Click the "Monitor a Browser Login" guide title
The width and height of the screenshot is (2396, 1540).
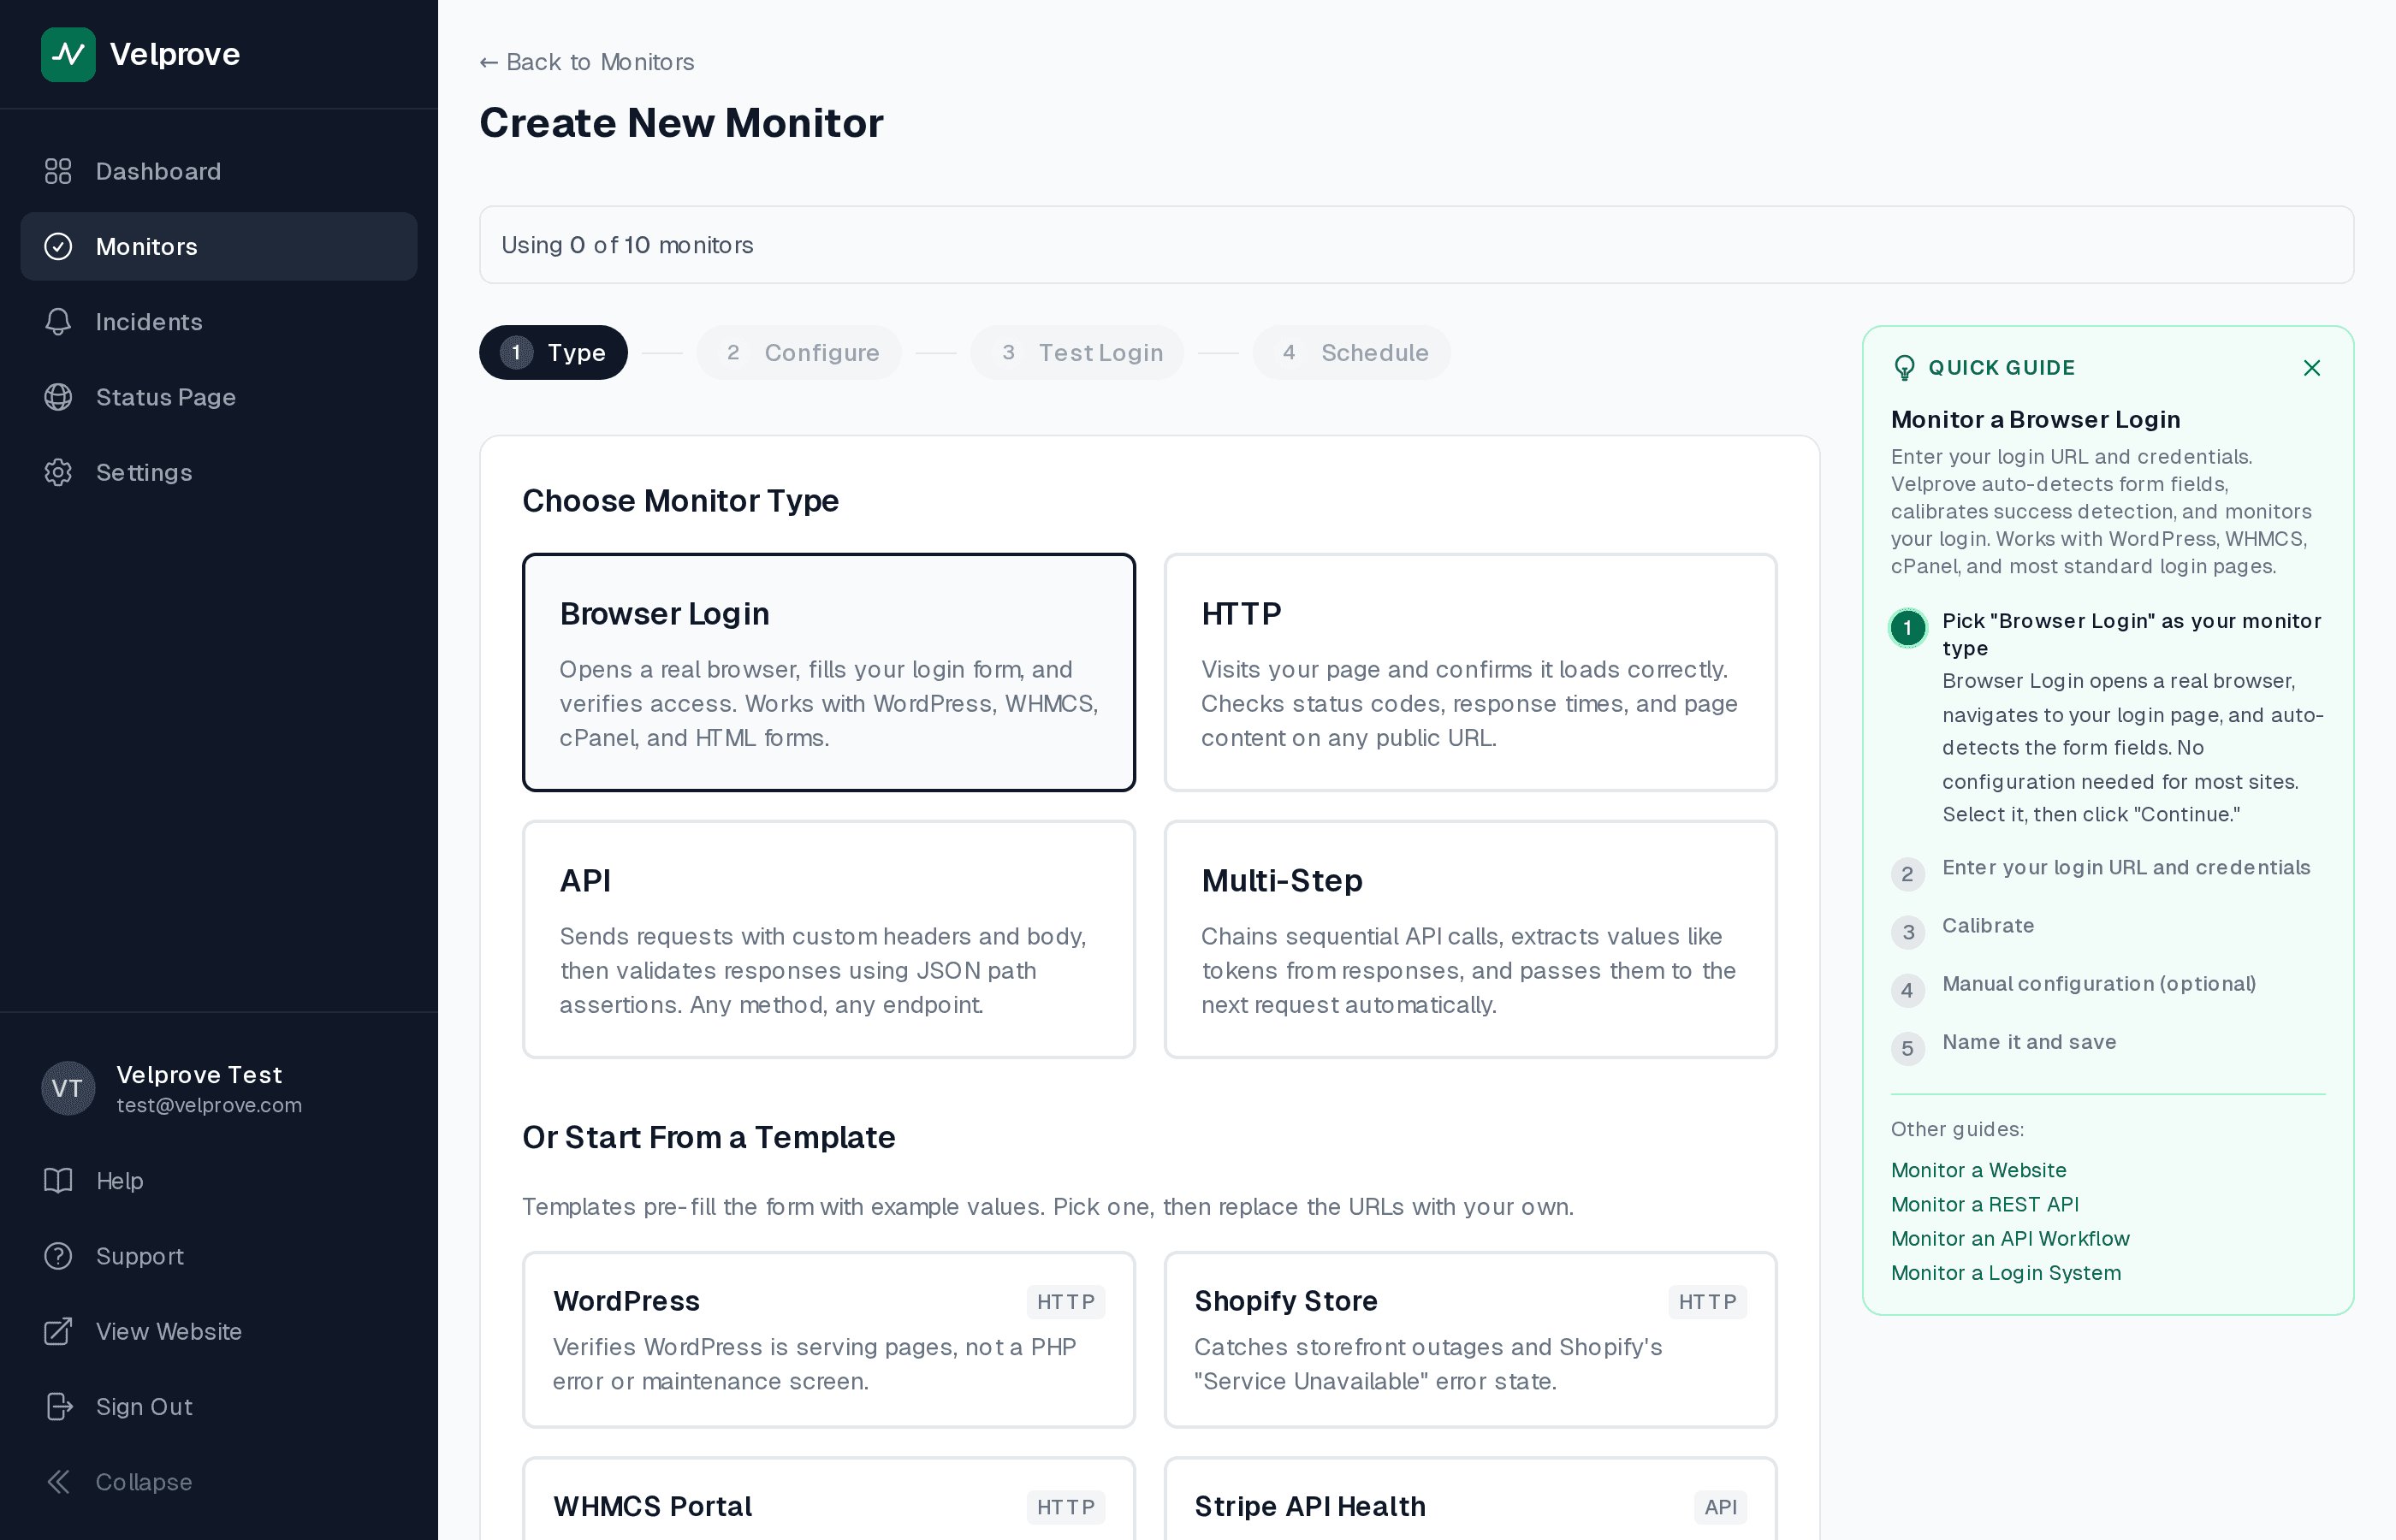(2035, 419)
